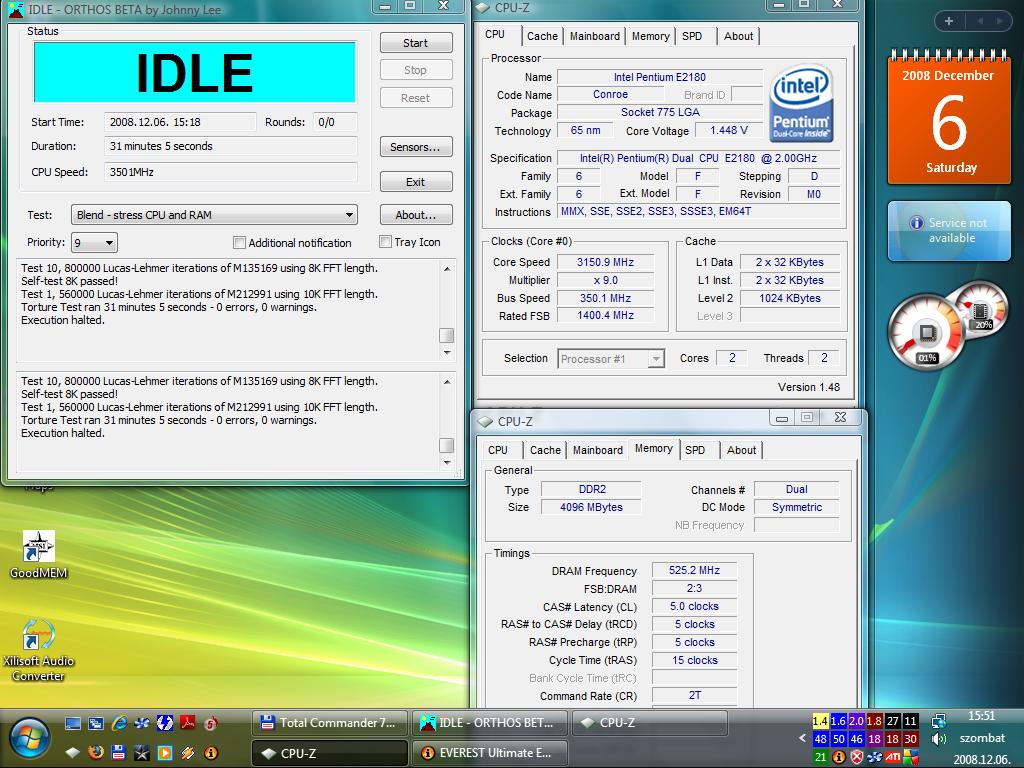Image resolution: width=1024 pixels, height=768 pixels.
Task: Open the Windows Start orb
Action: pos(29,739)
